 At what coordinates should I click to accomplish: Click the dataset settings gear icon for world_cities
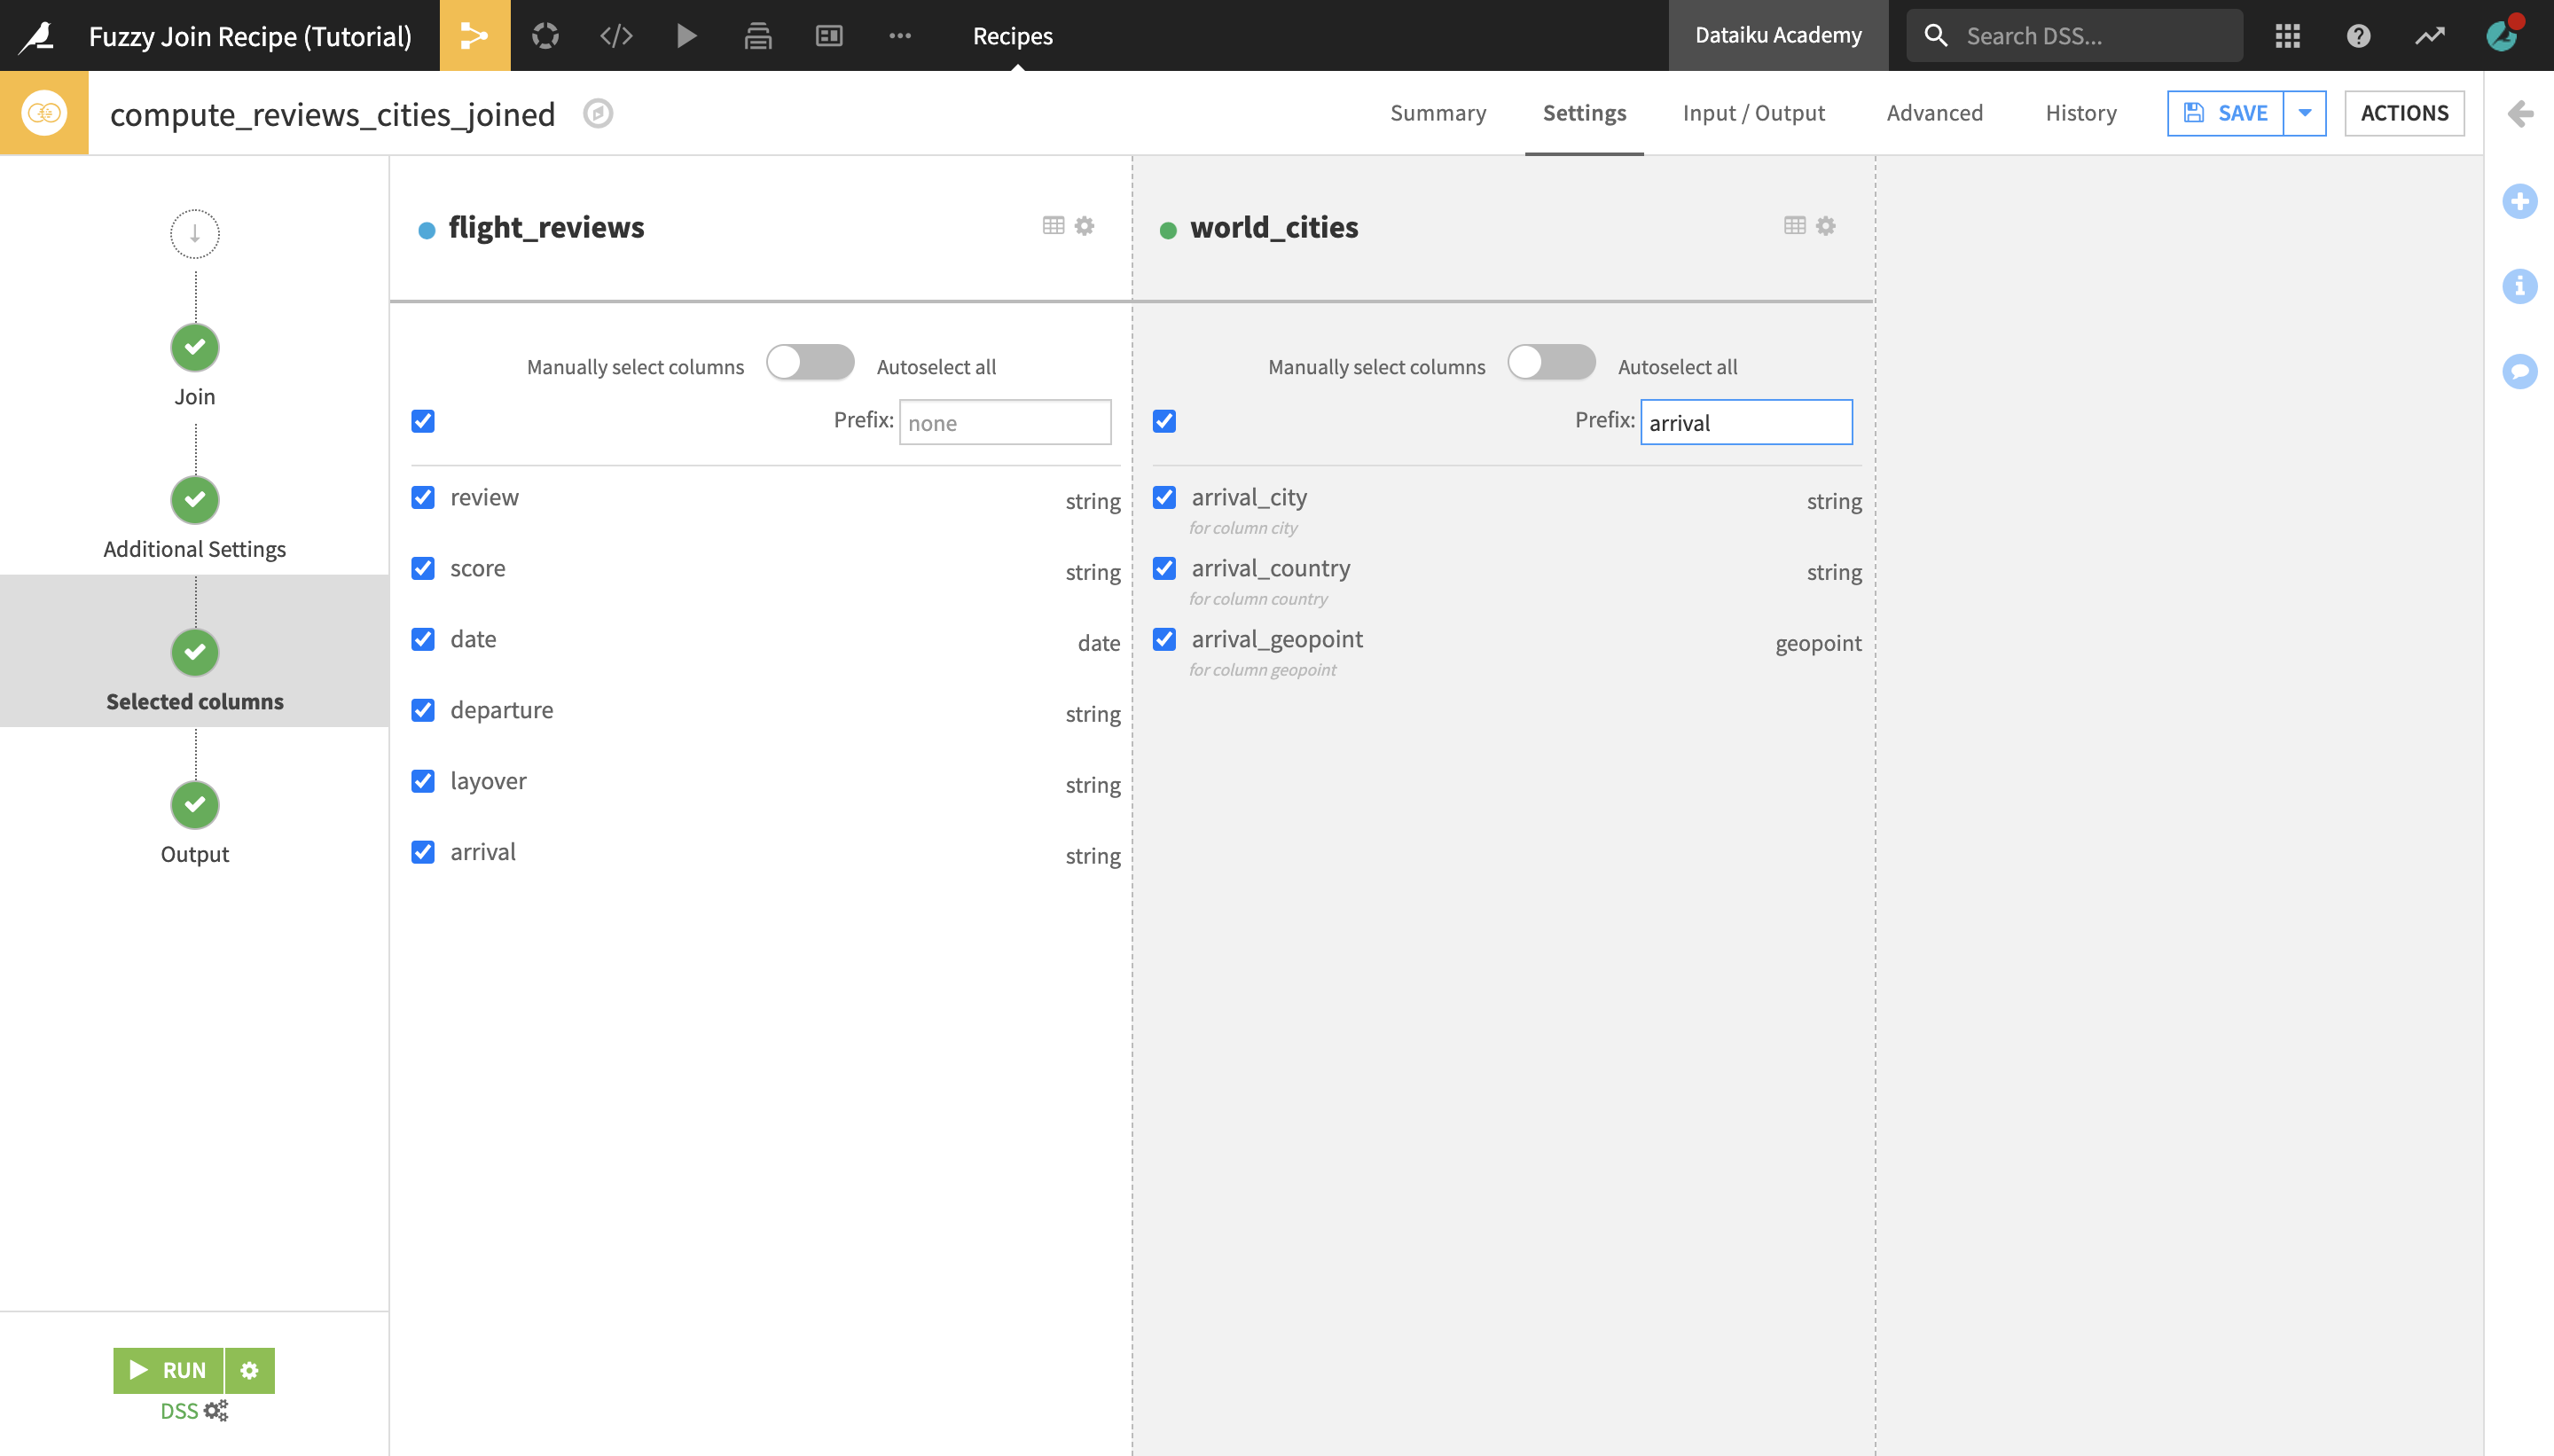tap(1826, 224)
